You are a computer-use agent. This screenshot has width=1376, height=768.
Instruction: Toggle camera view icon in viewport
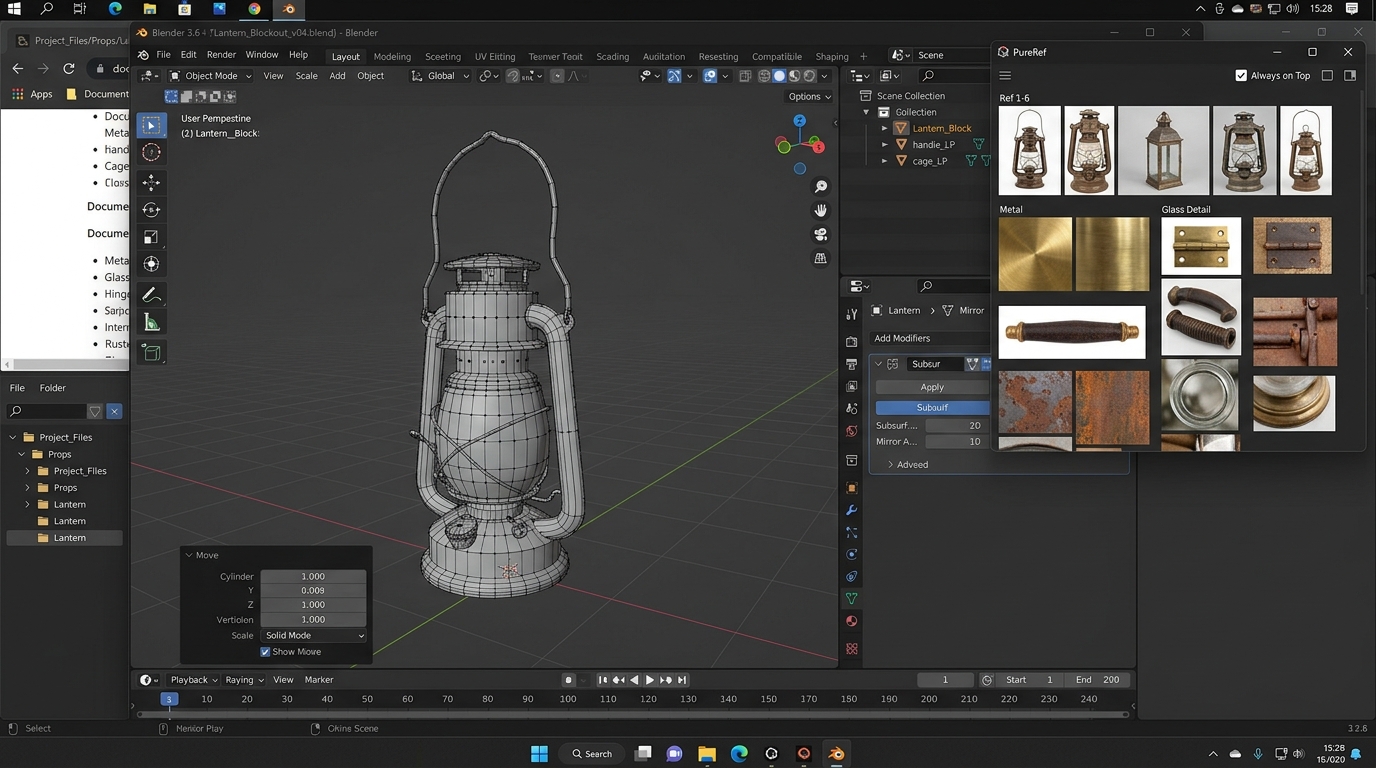coord(821,234)
